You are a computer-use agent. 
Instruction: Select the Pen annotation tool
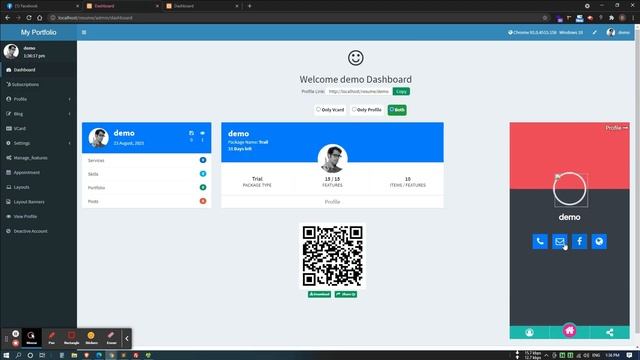click(51, 338)
